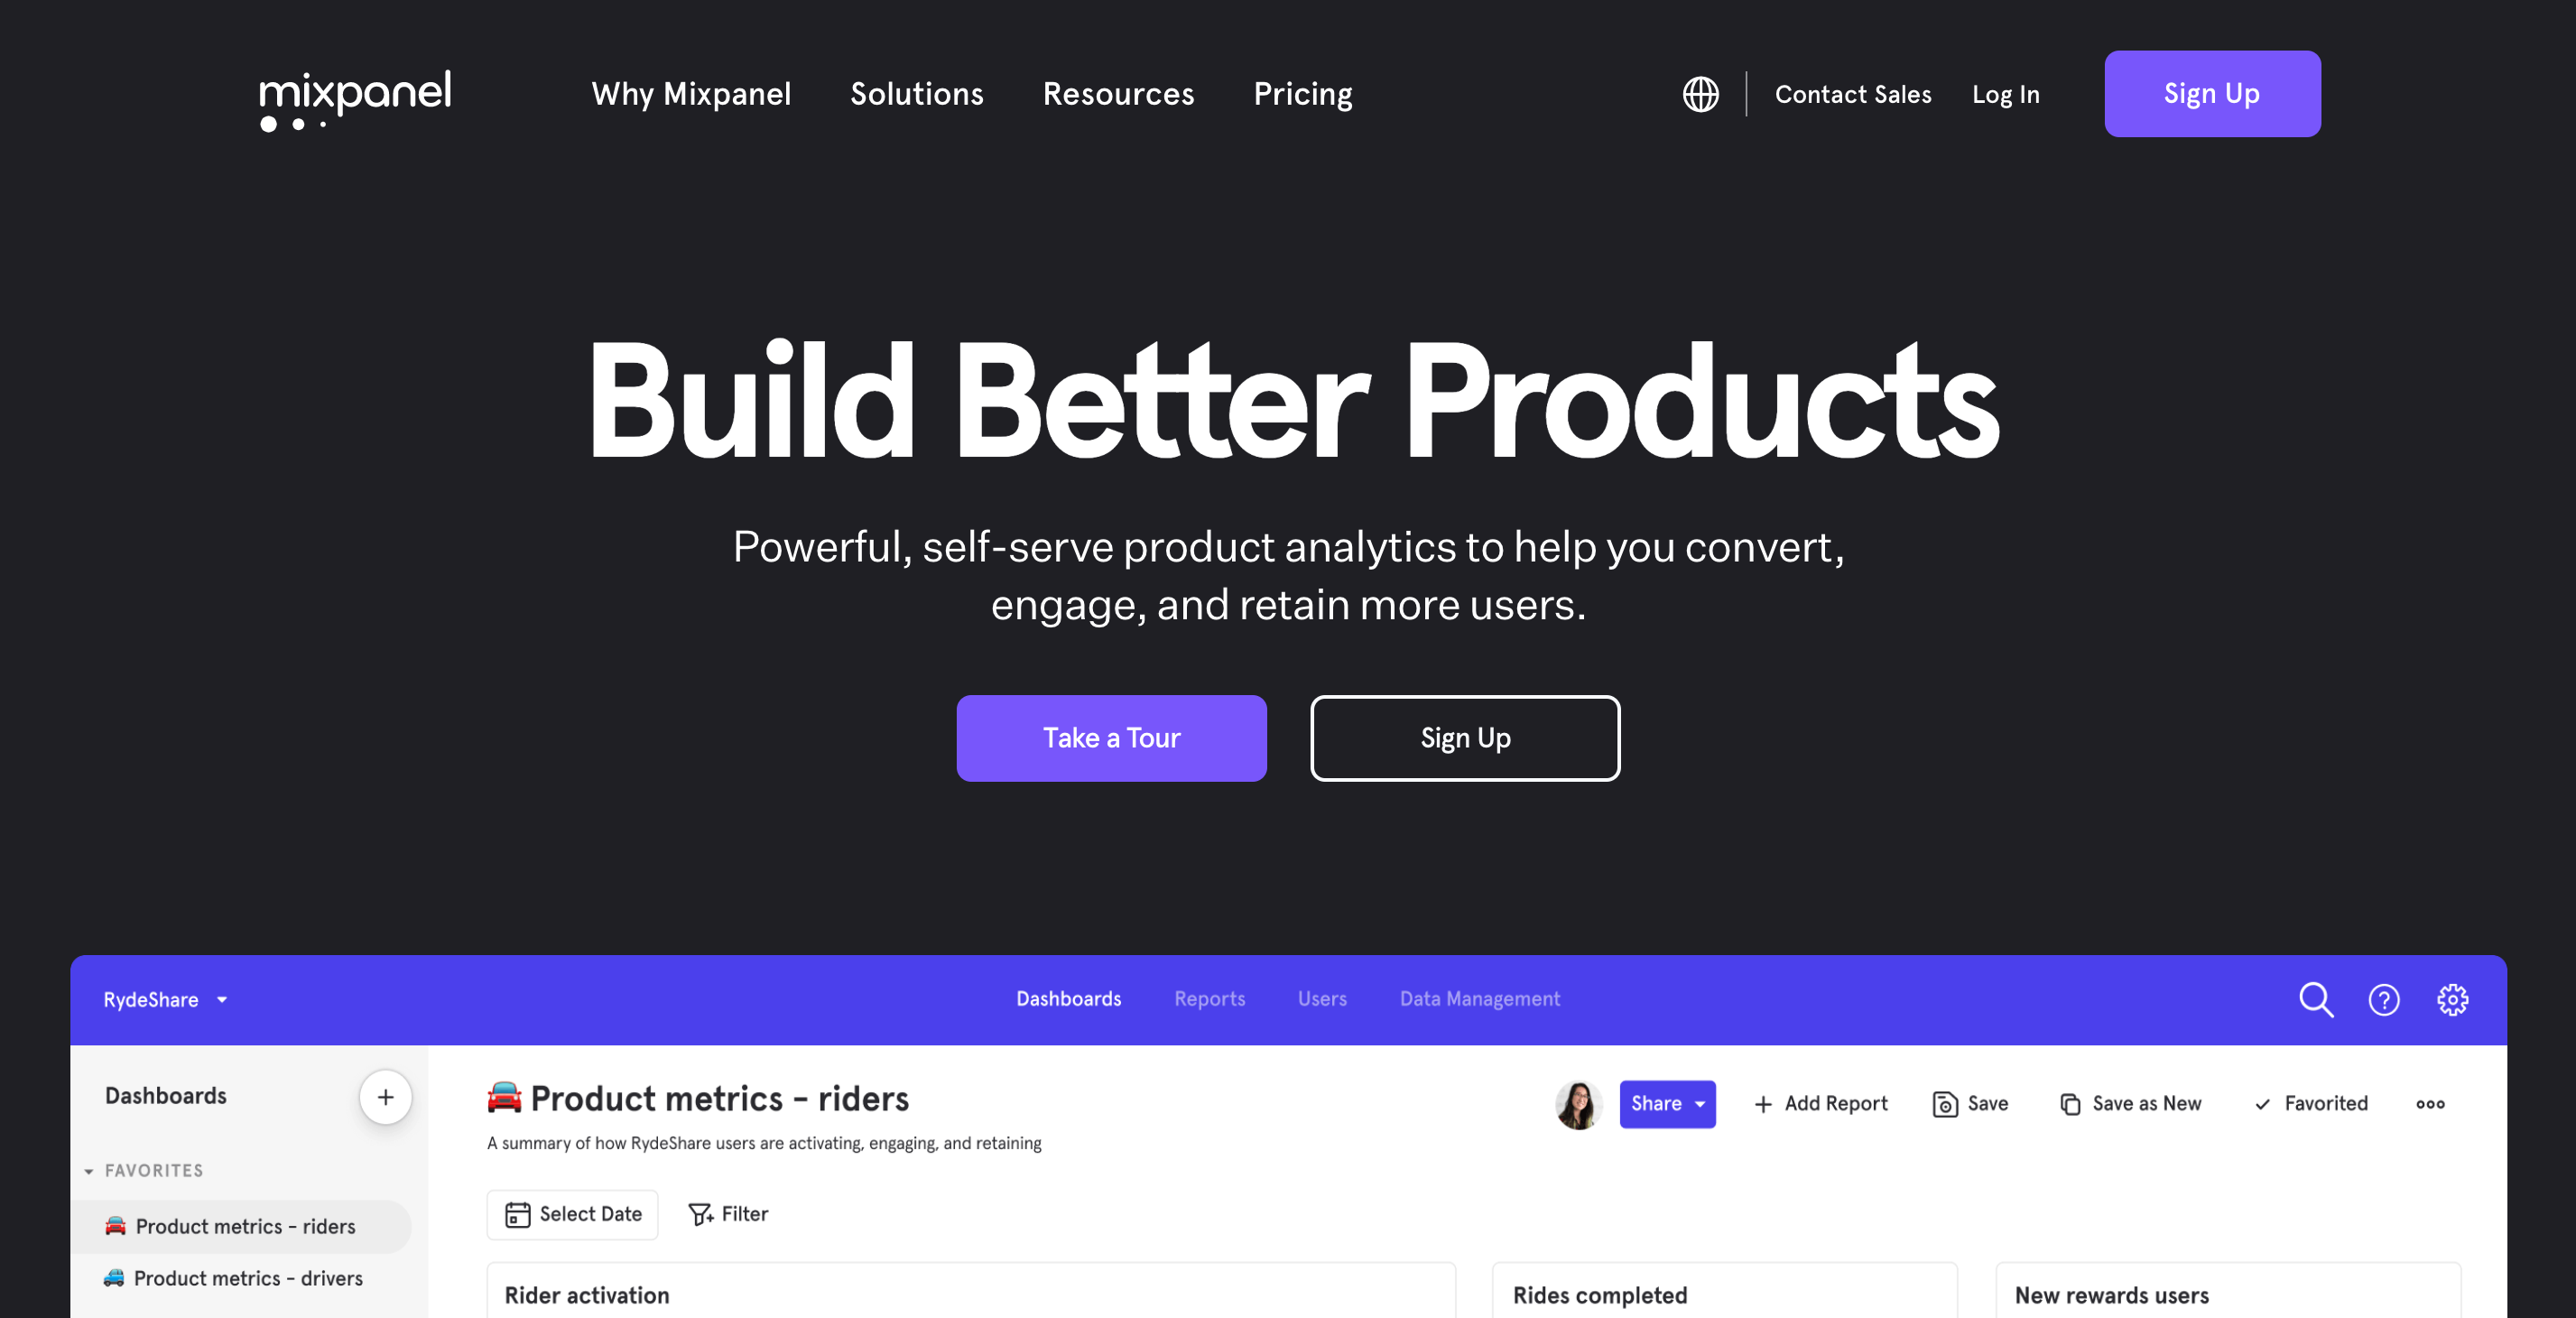This screenshot has width=2576, height=1318.
Task: Toggle the Users nav item
Action: pyautogui.click(x=1320, y=998)
